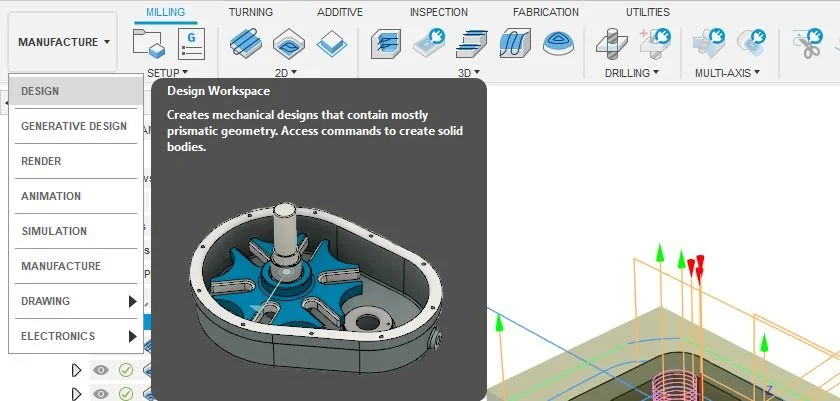The width and height of the screenshot is (840, 401).
Task: Expand the ELECTRONICS submenu arrow
Action: pyautogui.click(x=132, y=336)
